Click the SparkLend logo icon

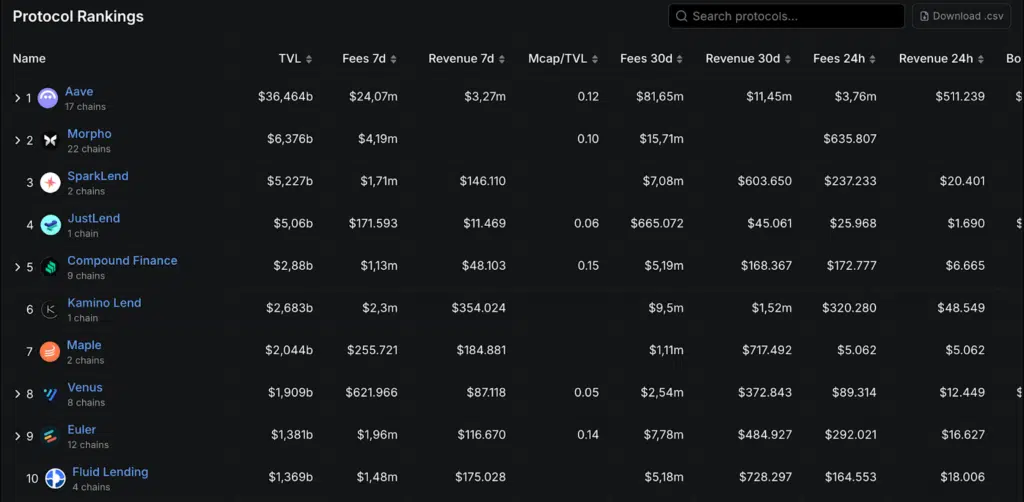tap(50, 183)
